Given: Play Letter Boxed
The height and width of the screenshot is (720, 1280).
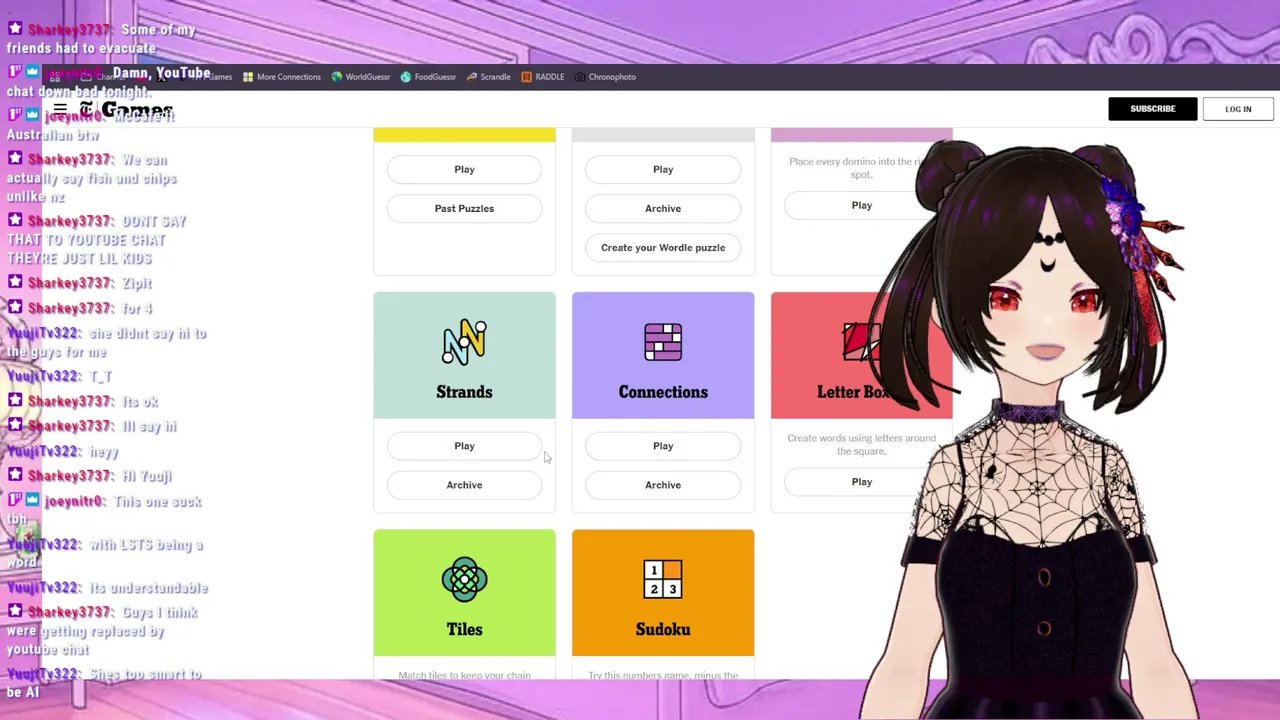Looking at the screenshot, I should [861, 482].
